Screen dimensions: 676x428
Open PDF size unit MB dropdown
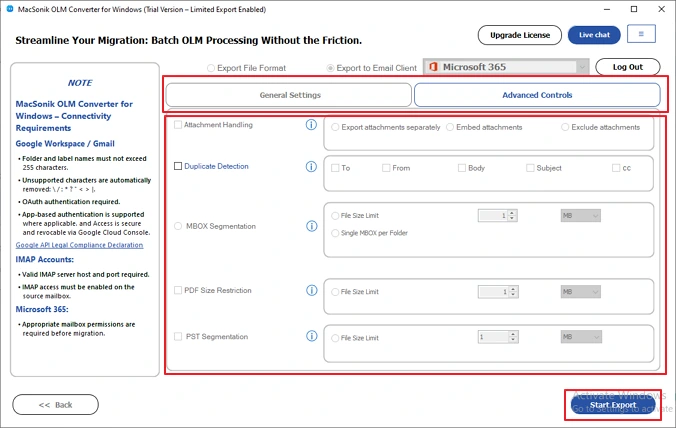pos(580,292)
